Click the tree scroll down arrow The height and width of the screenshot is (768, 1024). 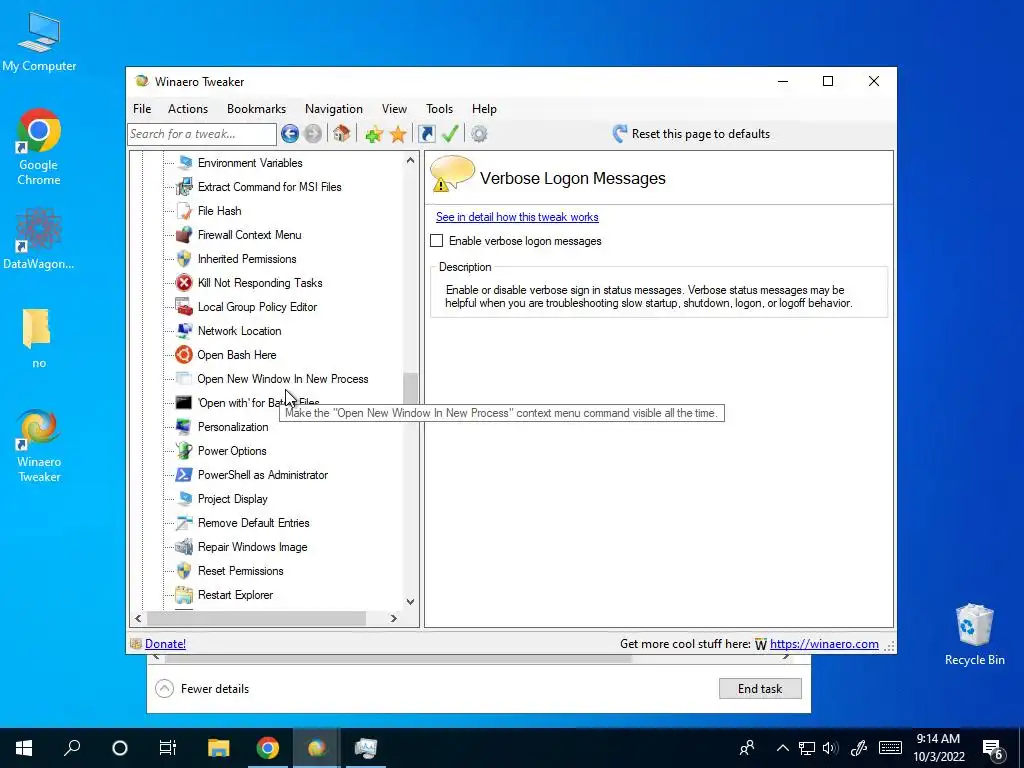pos(410,601)
